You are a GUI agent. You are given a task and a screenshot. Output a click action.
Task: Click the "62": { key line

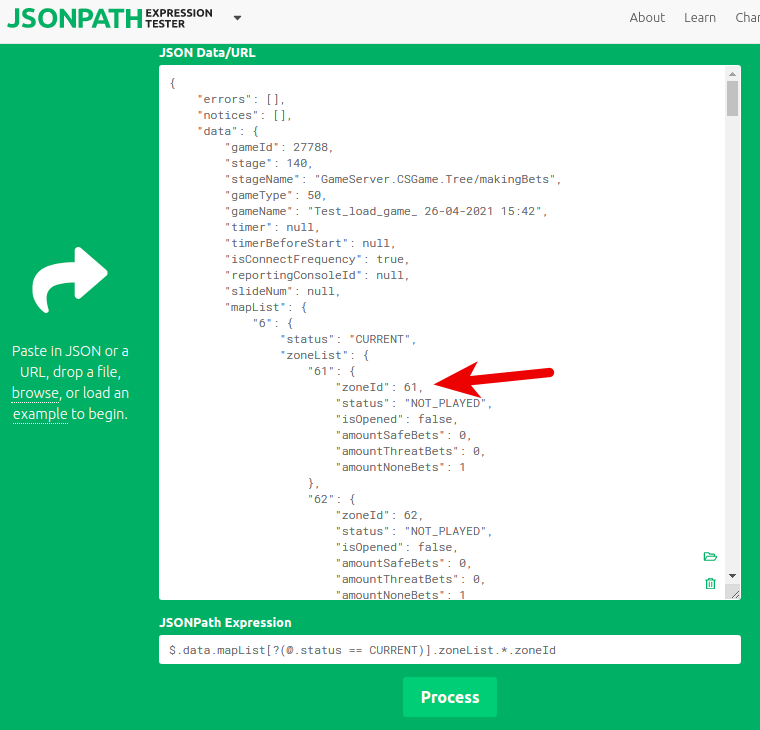coord(332,499)
